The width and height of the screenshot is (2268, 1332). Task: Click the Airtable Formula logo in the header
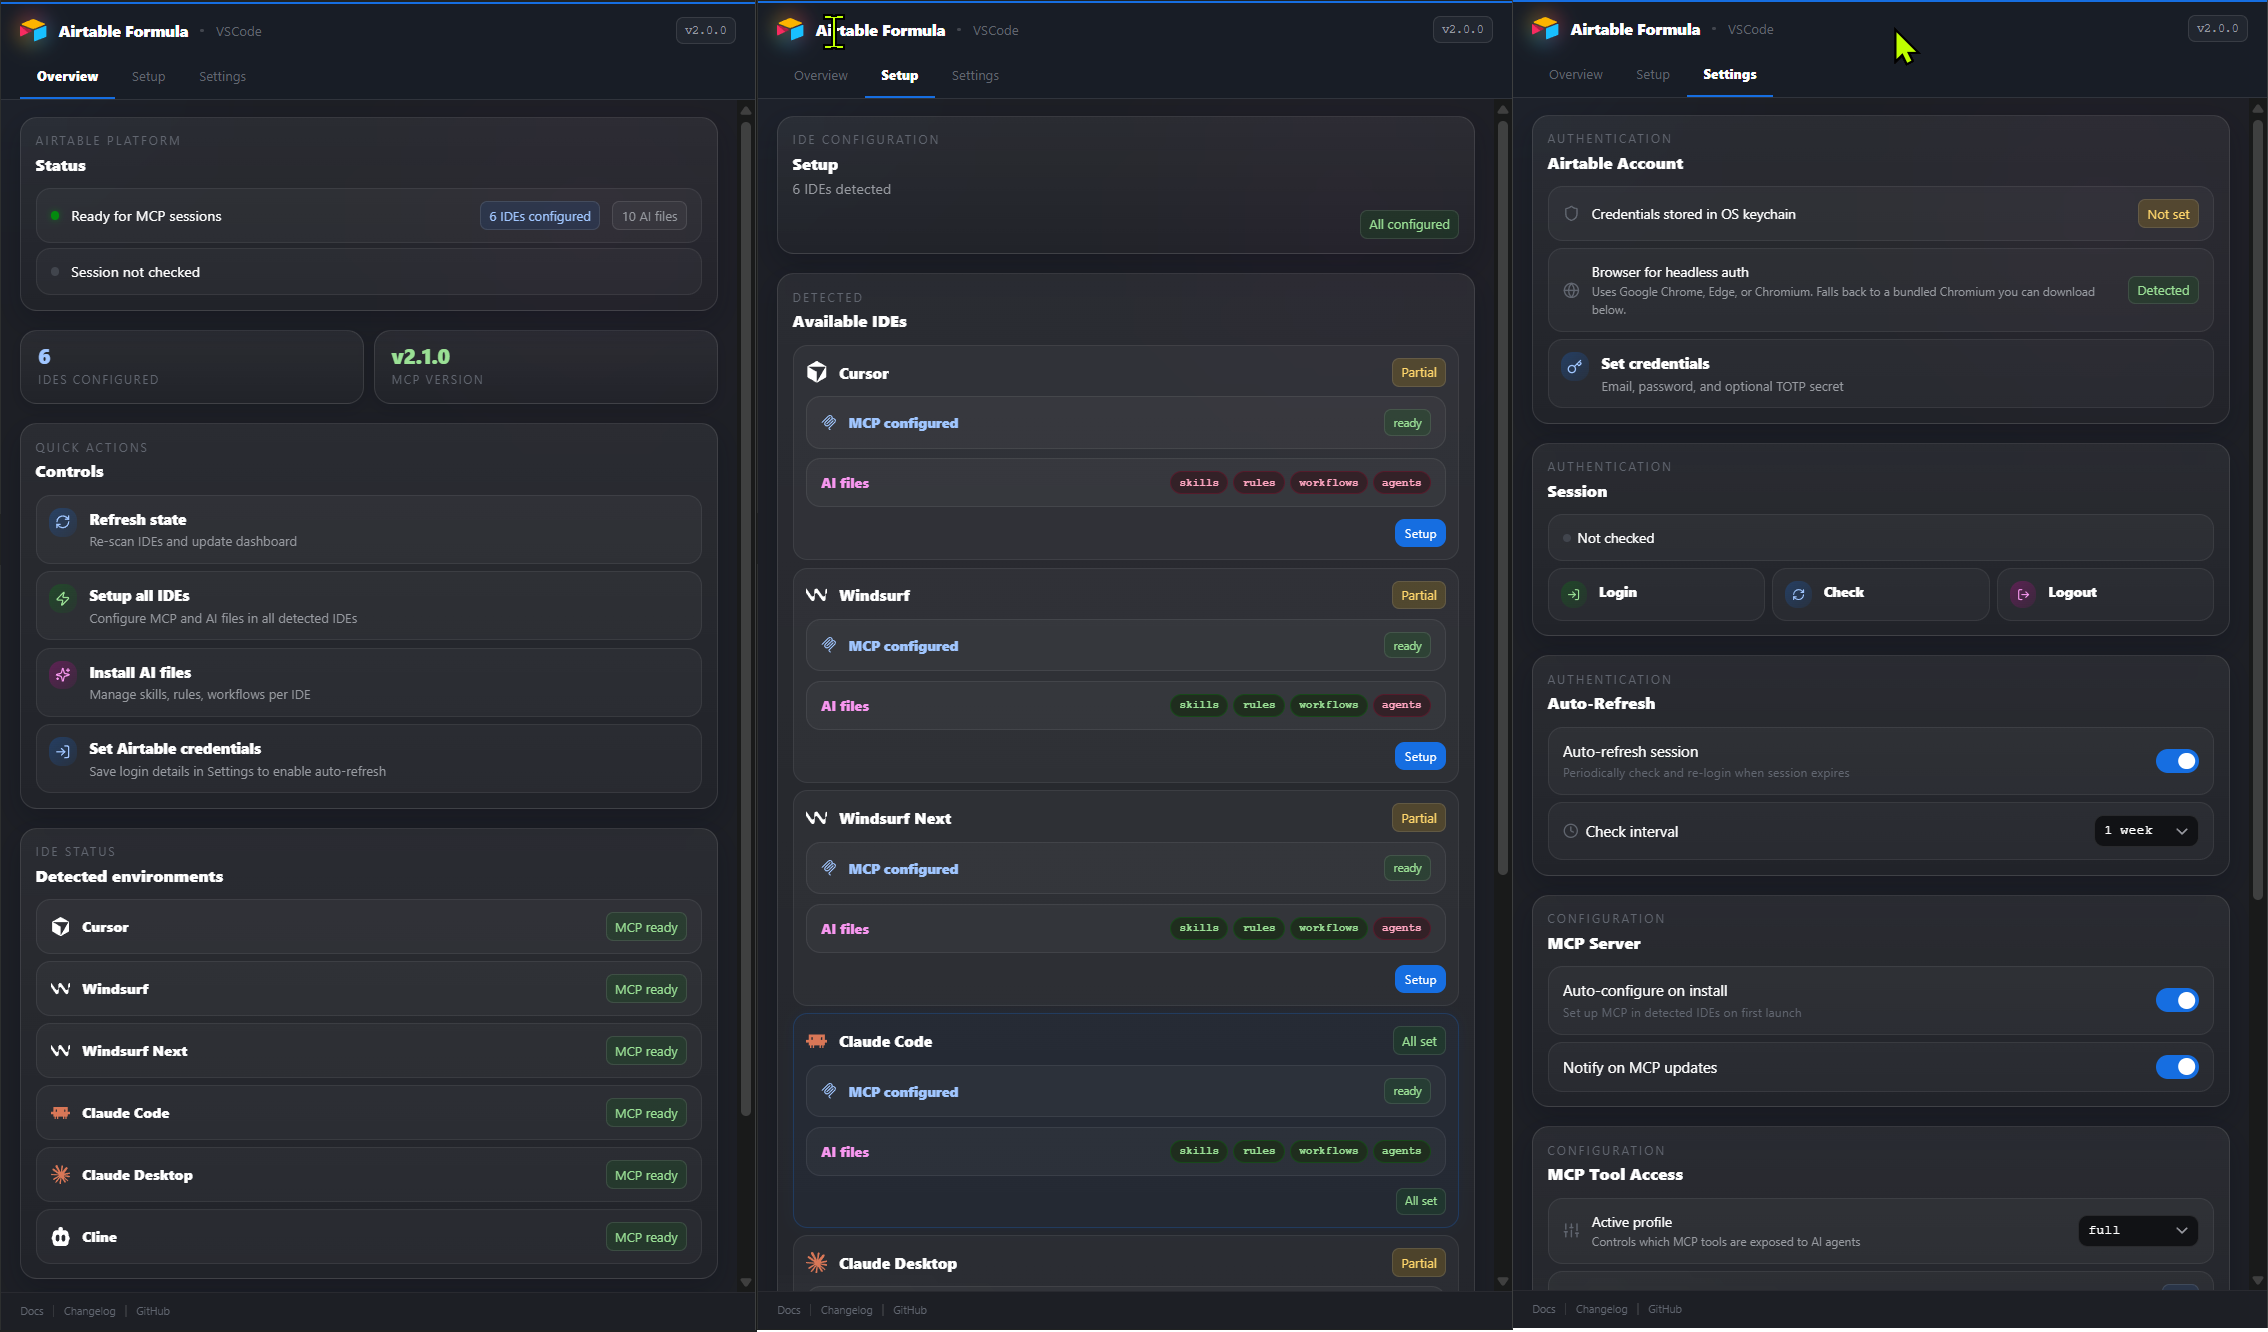(32, 30)
